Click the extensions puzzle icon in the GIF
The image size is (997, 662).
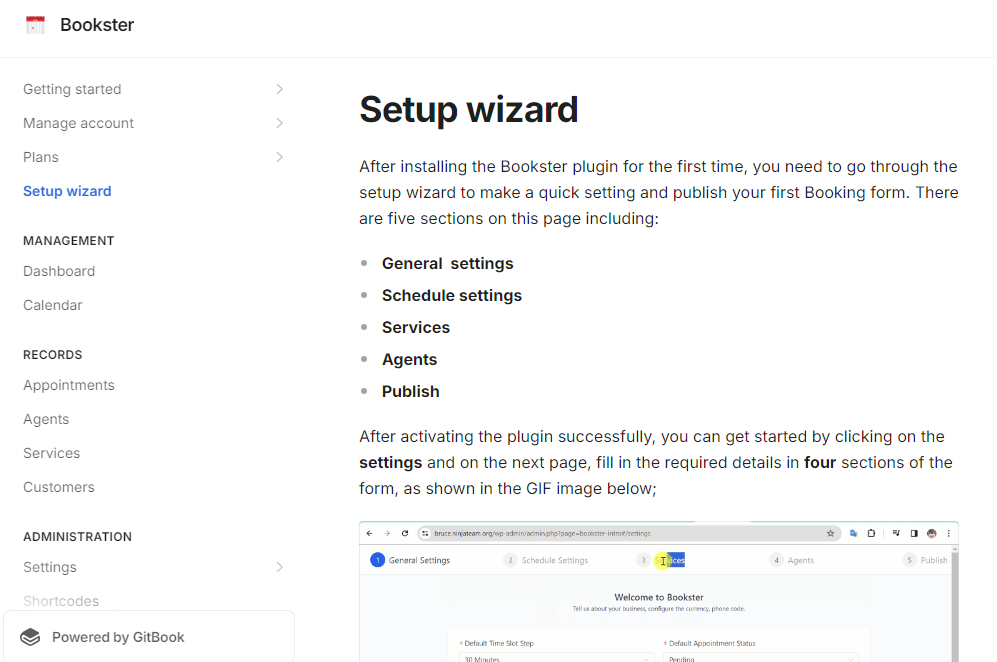coord(871,534)
